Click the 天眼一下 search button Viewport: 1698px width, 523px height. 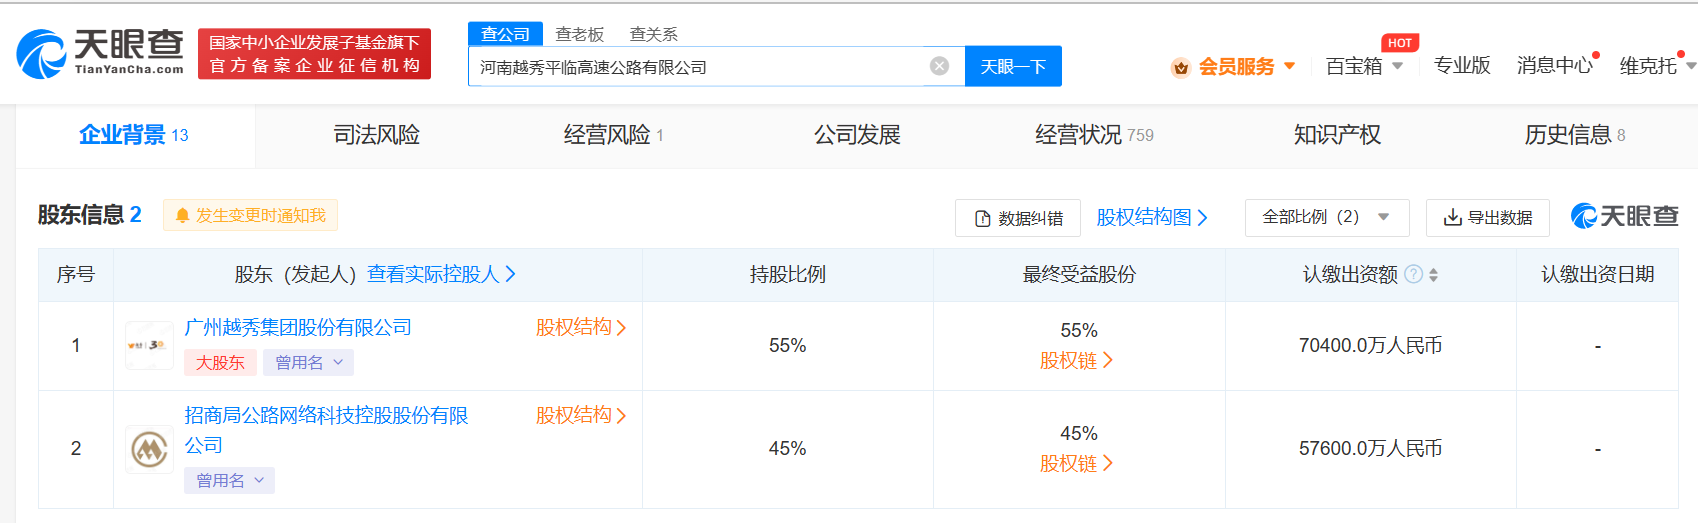(x=1013, y=66)
